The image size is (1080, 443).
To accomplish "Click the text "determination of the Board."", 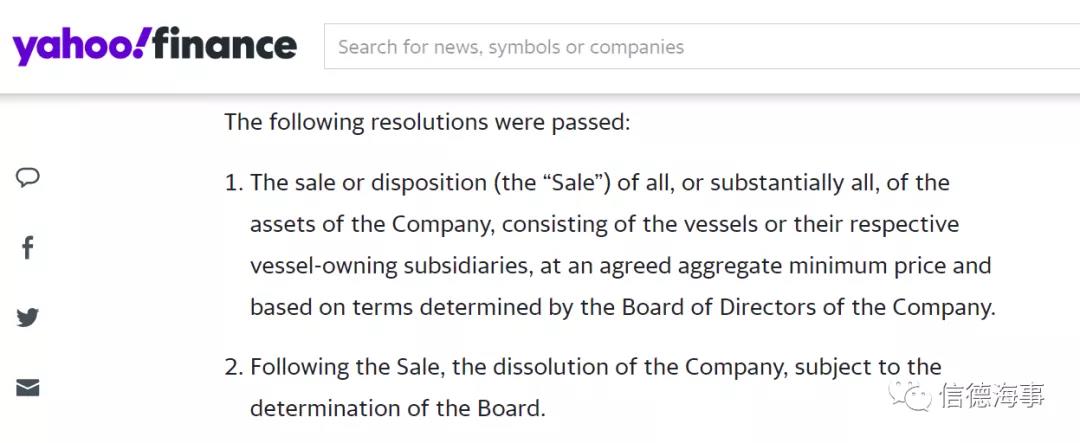I will click(x=397, y=408).
